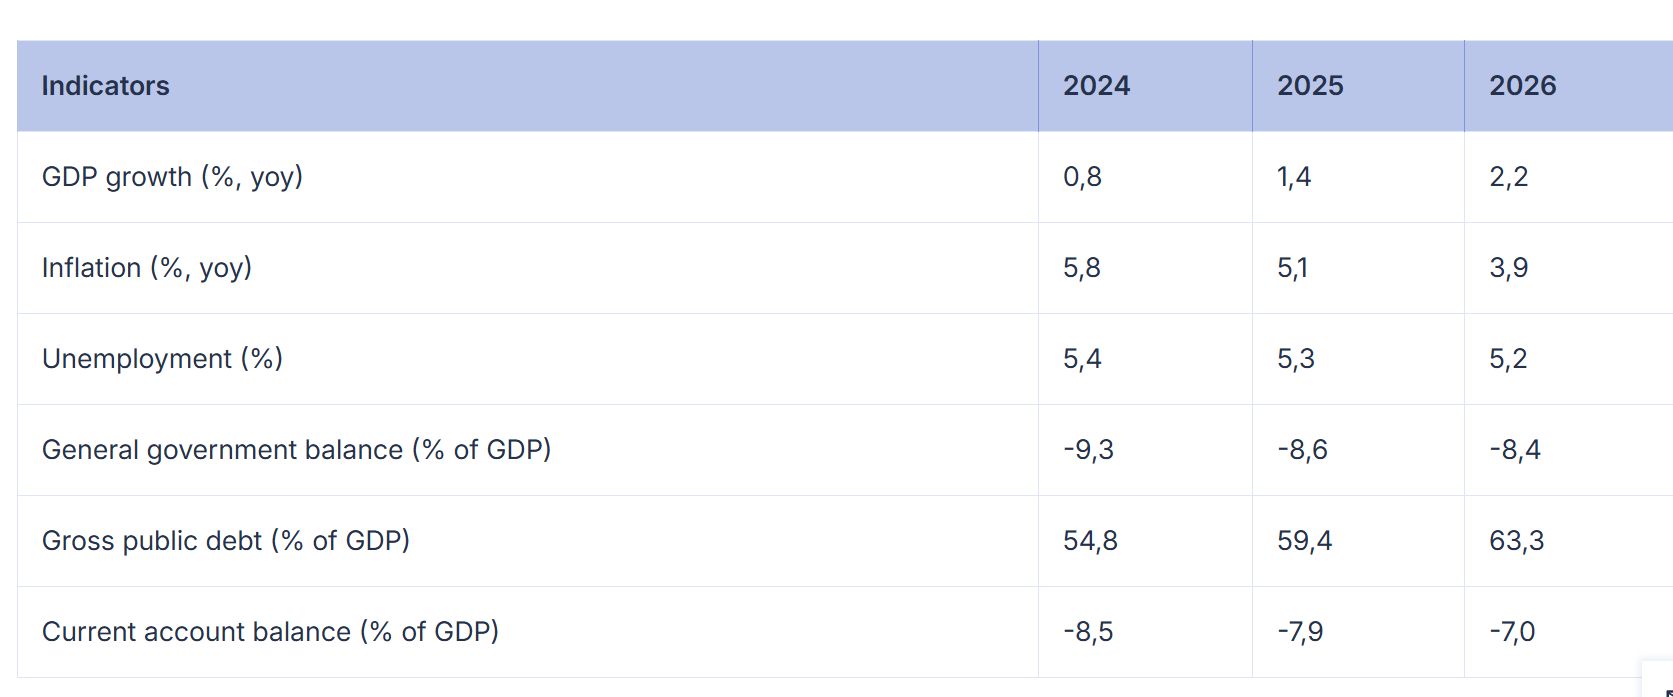Click Gross public debt (% of GDP) label

pyautogui.click(x=226, y=541)
